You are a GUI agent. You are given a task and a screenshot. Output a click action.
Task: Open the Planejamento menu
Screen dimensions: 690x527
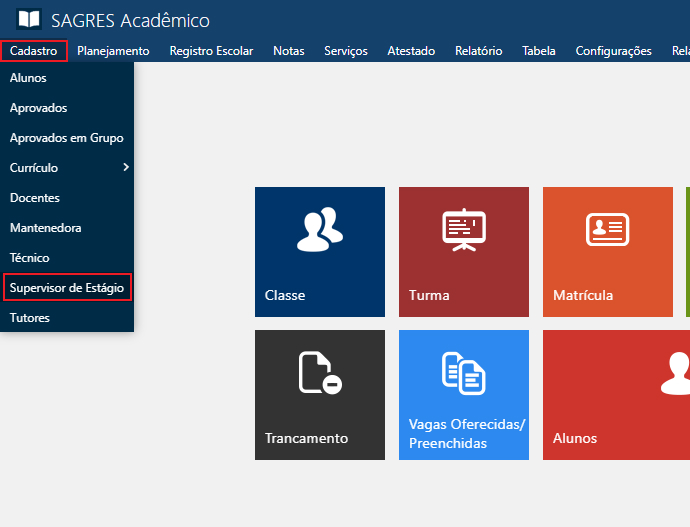(113, 51)
